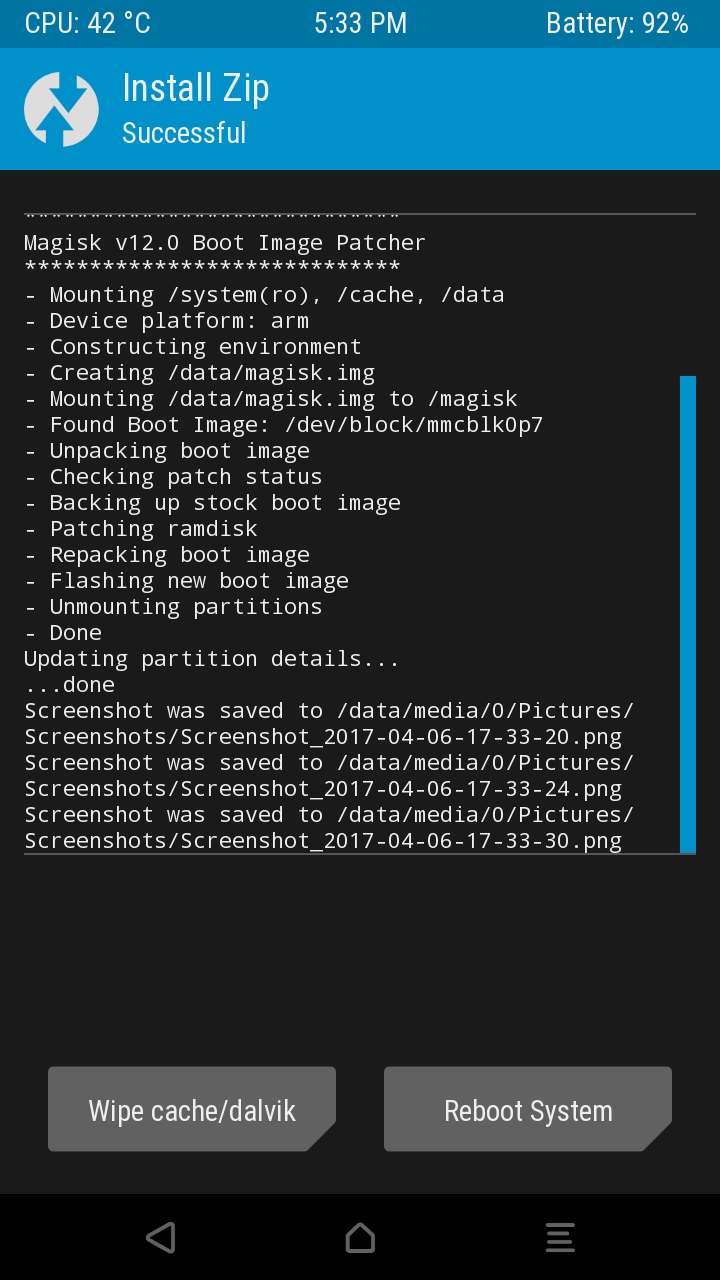The height and width of the screenshot is (1280, 720).
Task: Click the Successful status text
Action: [184, 133]
